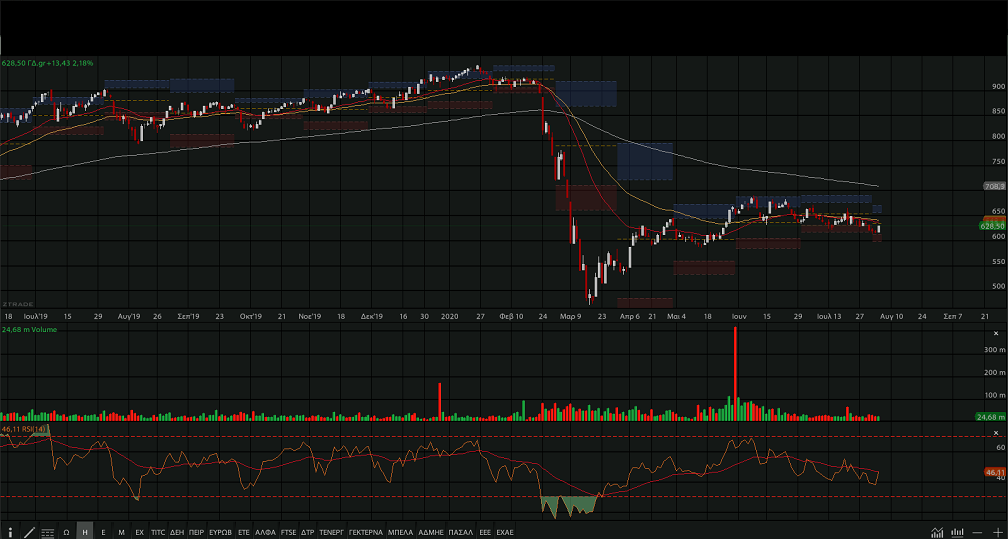Click the tallest red volume spike bar

(x=735, y=374)
